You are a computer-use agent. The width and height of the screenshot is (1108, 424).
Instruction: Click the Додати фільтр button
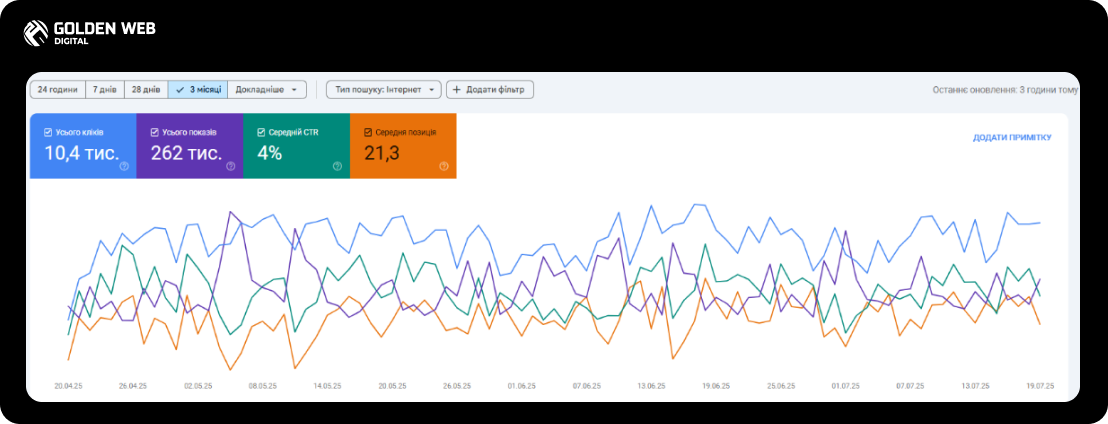click(490, 90)
